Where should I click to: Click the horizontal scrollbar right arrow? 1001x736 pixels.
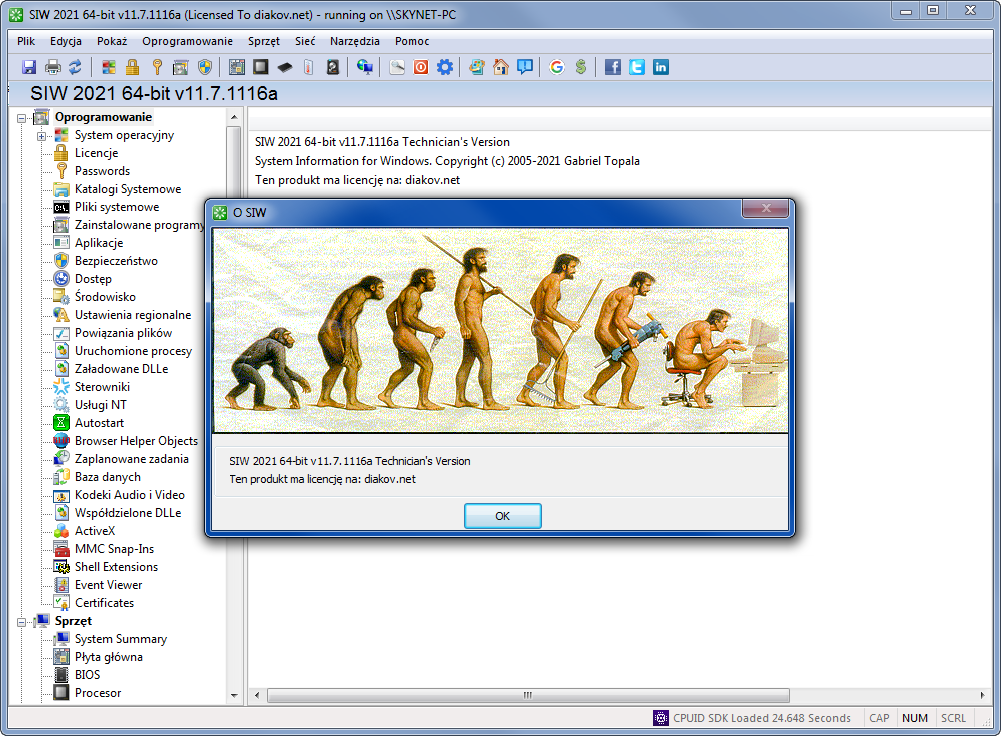click(x=982, y=695)
